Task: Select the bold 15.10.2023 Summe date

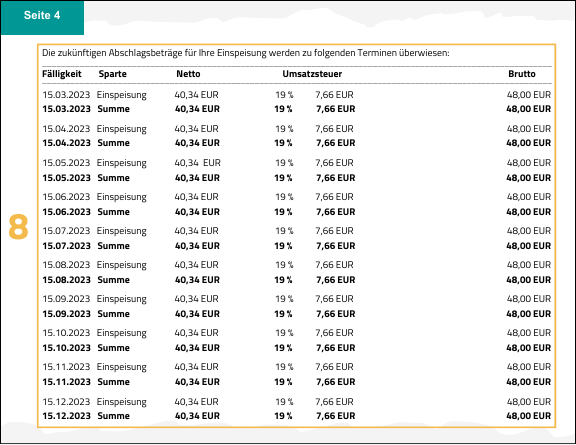Action: point(66,348)
